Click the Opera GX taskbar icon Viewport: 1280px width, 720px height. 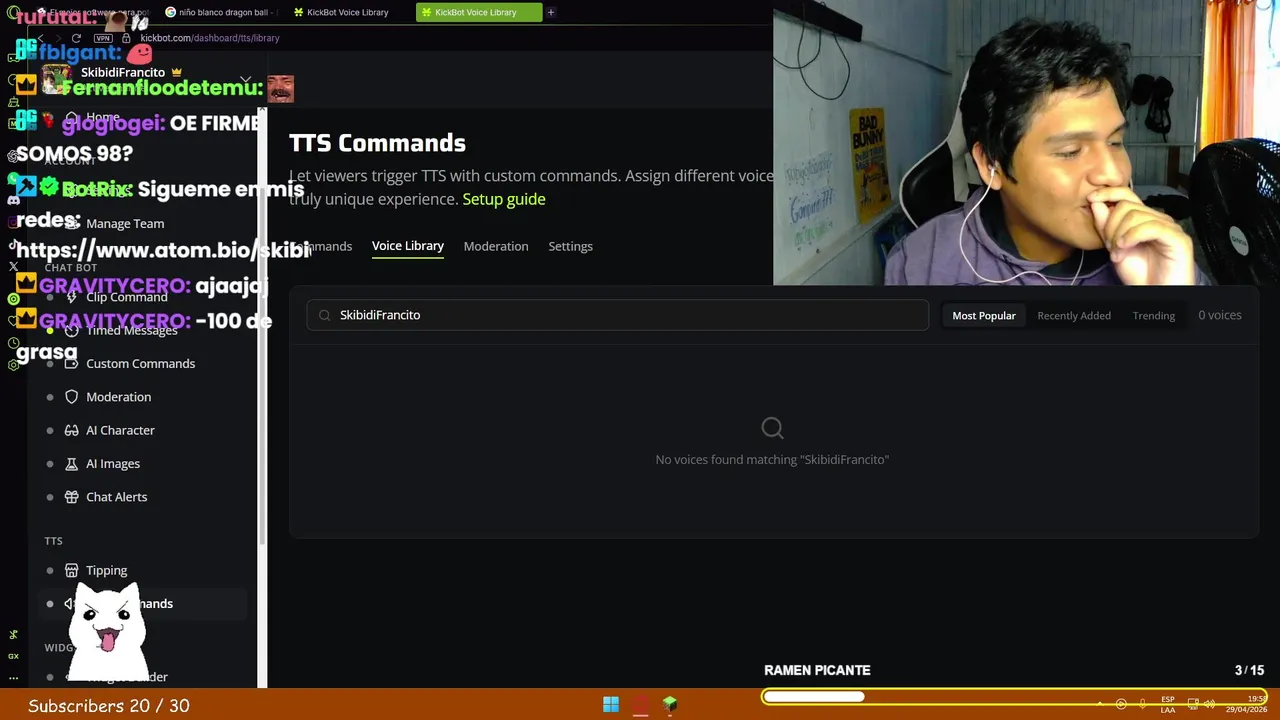click(x=641, y=705)
